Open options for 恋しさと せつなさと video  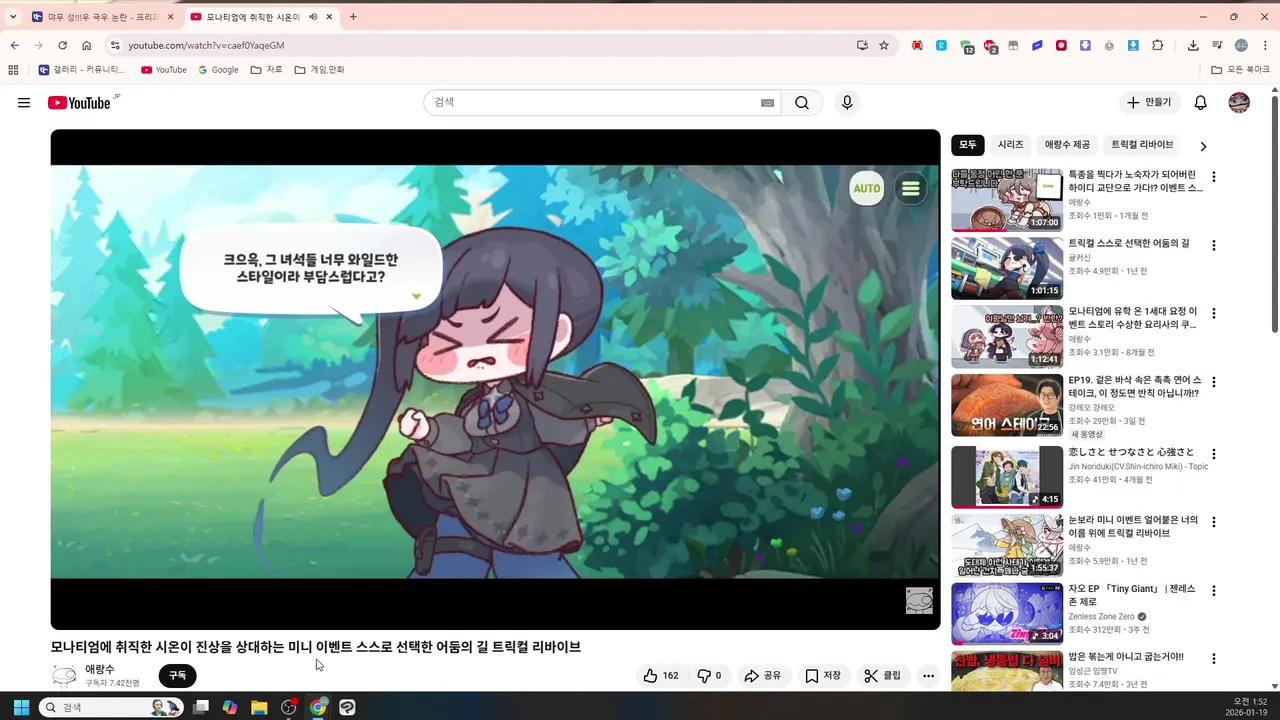[1214, 454]
